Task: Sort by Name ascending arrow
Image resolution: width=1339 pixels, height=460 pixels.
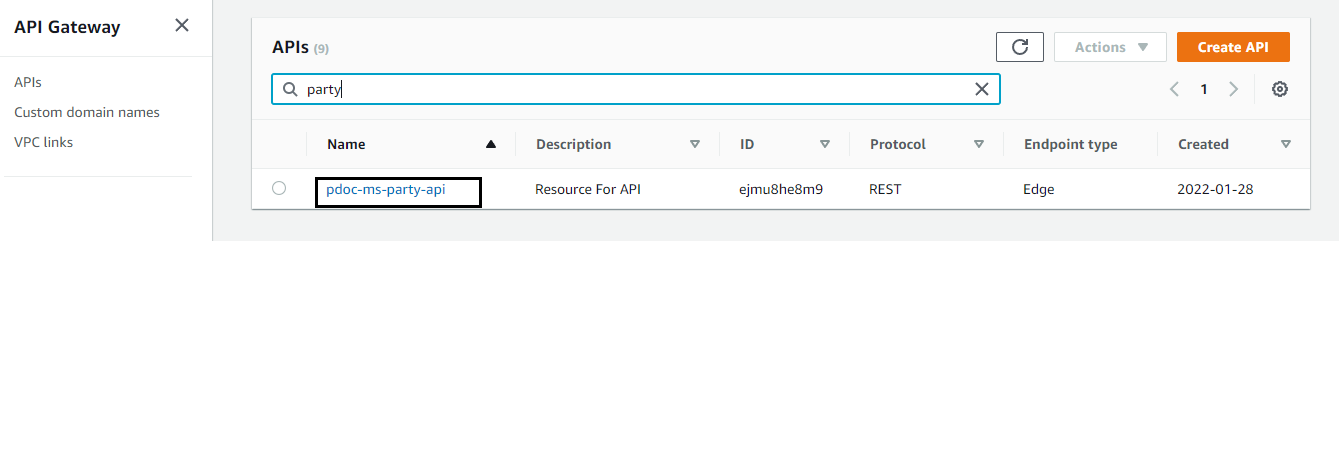Action: coord(490,144)
